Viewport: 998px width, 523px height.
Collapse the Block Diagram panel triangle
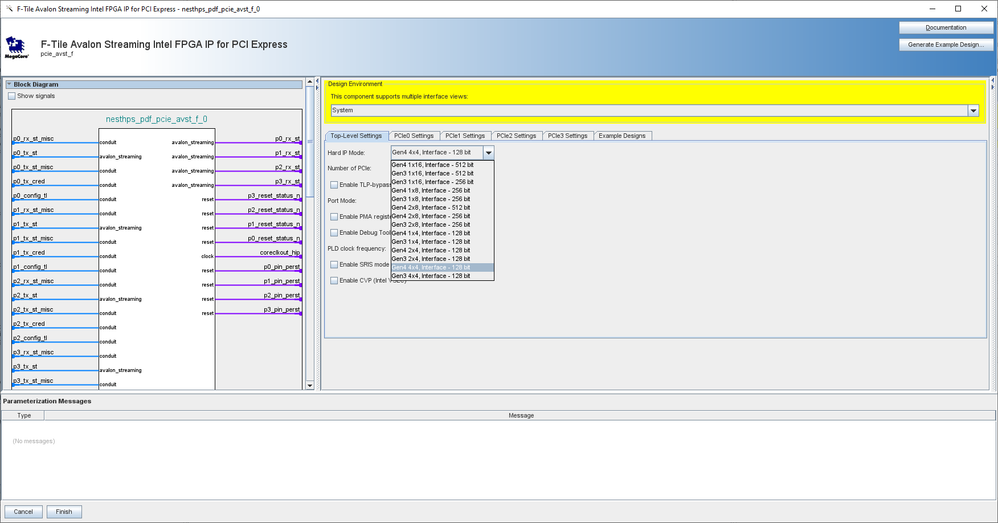pyautogui.click(x=9, y=84)
